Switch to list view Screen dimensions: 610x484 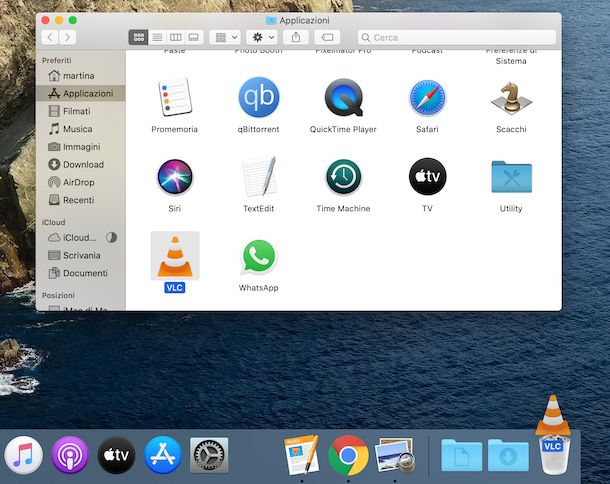point(157,37)
